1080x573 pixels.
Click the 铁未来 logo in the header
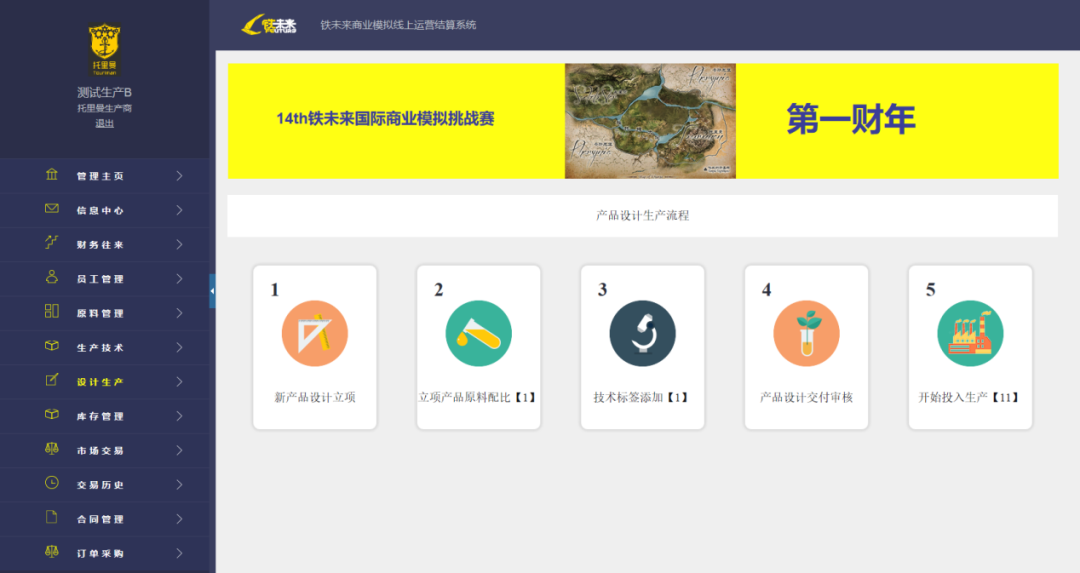[269, 25]
